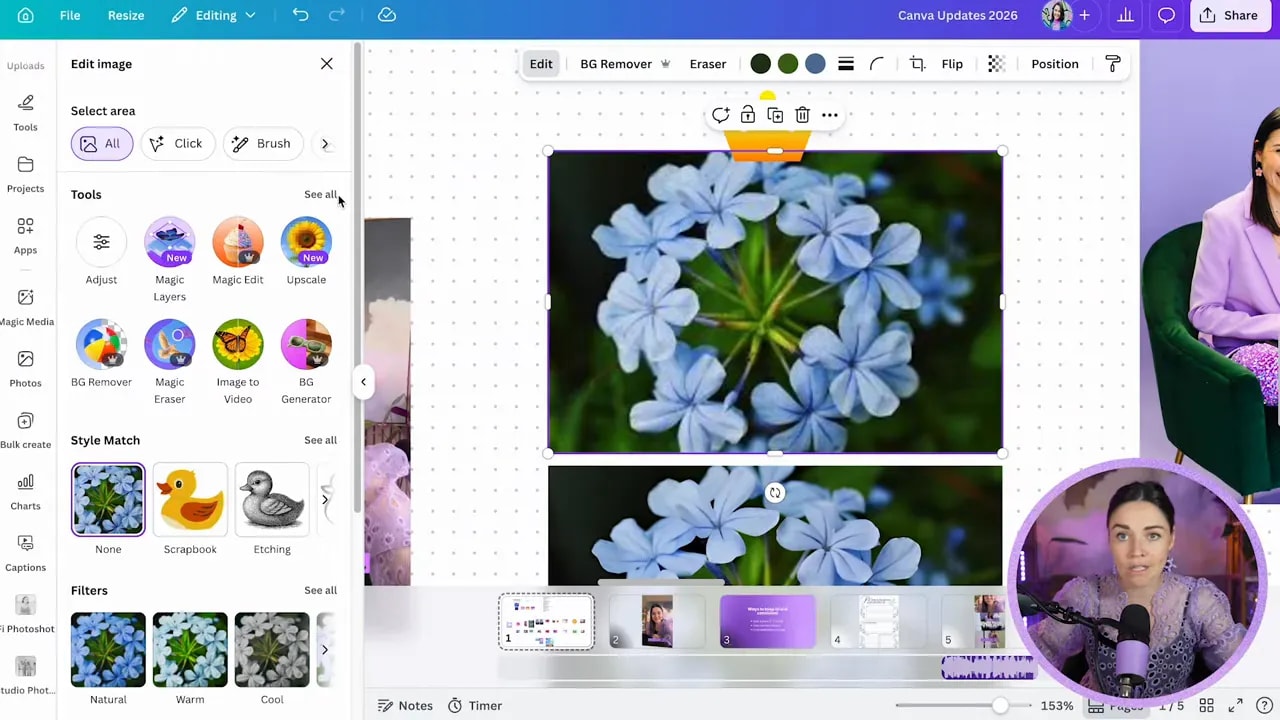Open the Magic Eraser tool
This screenshot has width=1280, height=720.
tap(169, 362)
